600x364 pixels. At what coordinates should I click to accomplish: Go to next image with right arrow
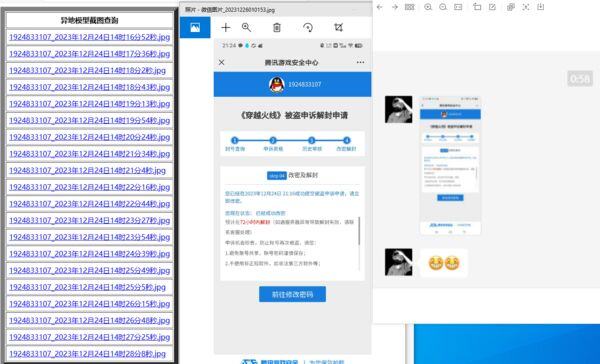(x=395, y=7)
